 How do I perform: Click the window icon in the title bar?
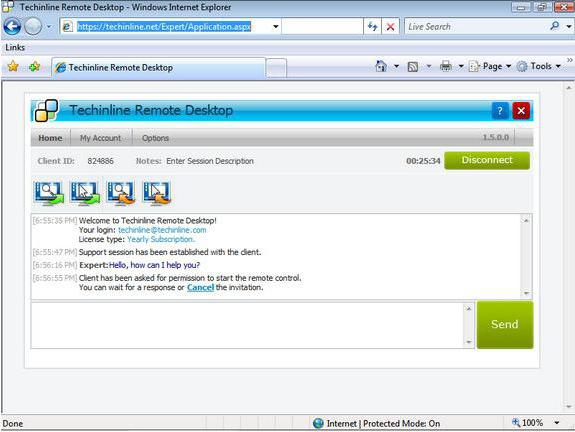tap(8, 7)
